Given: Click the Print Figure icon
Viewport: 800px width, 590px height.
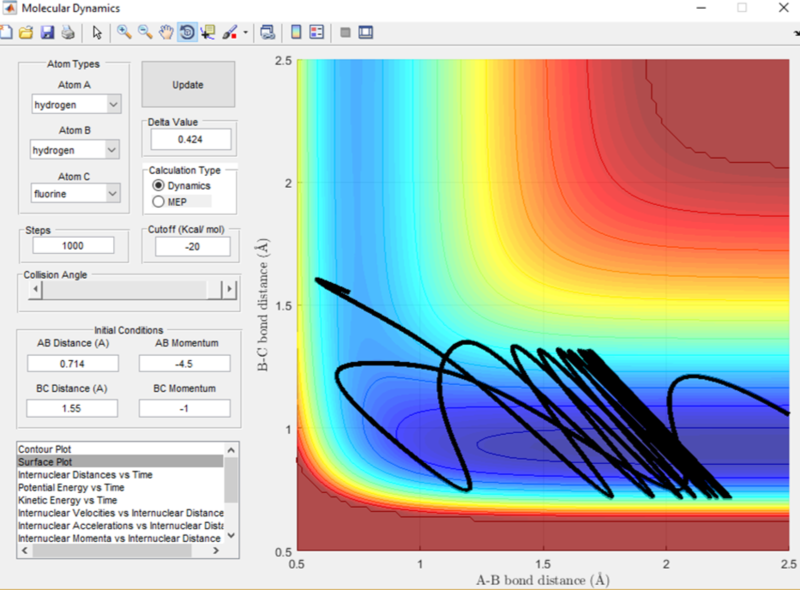Looking at the screenshot, I should click(x=67, y=32).
